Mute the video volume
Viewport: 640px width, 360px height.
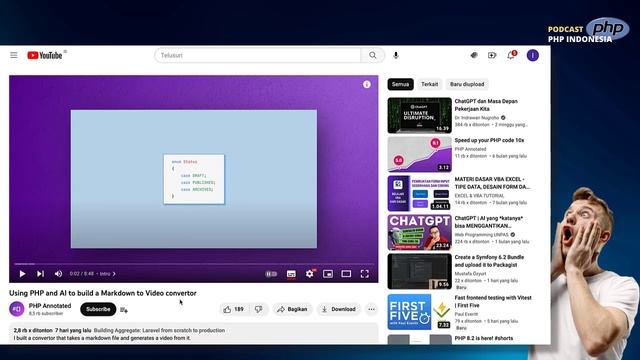tap(58, 273)
